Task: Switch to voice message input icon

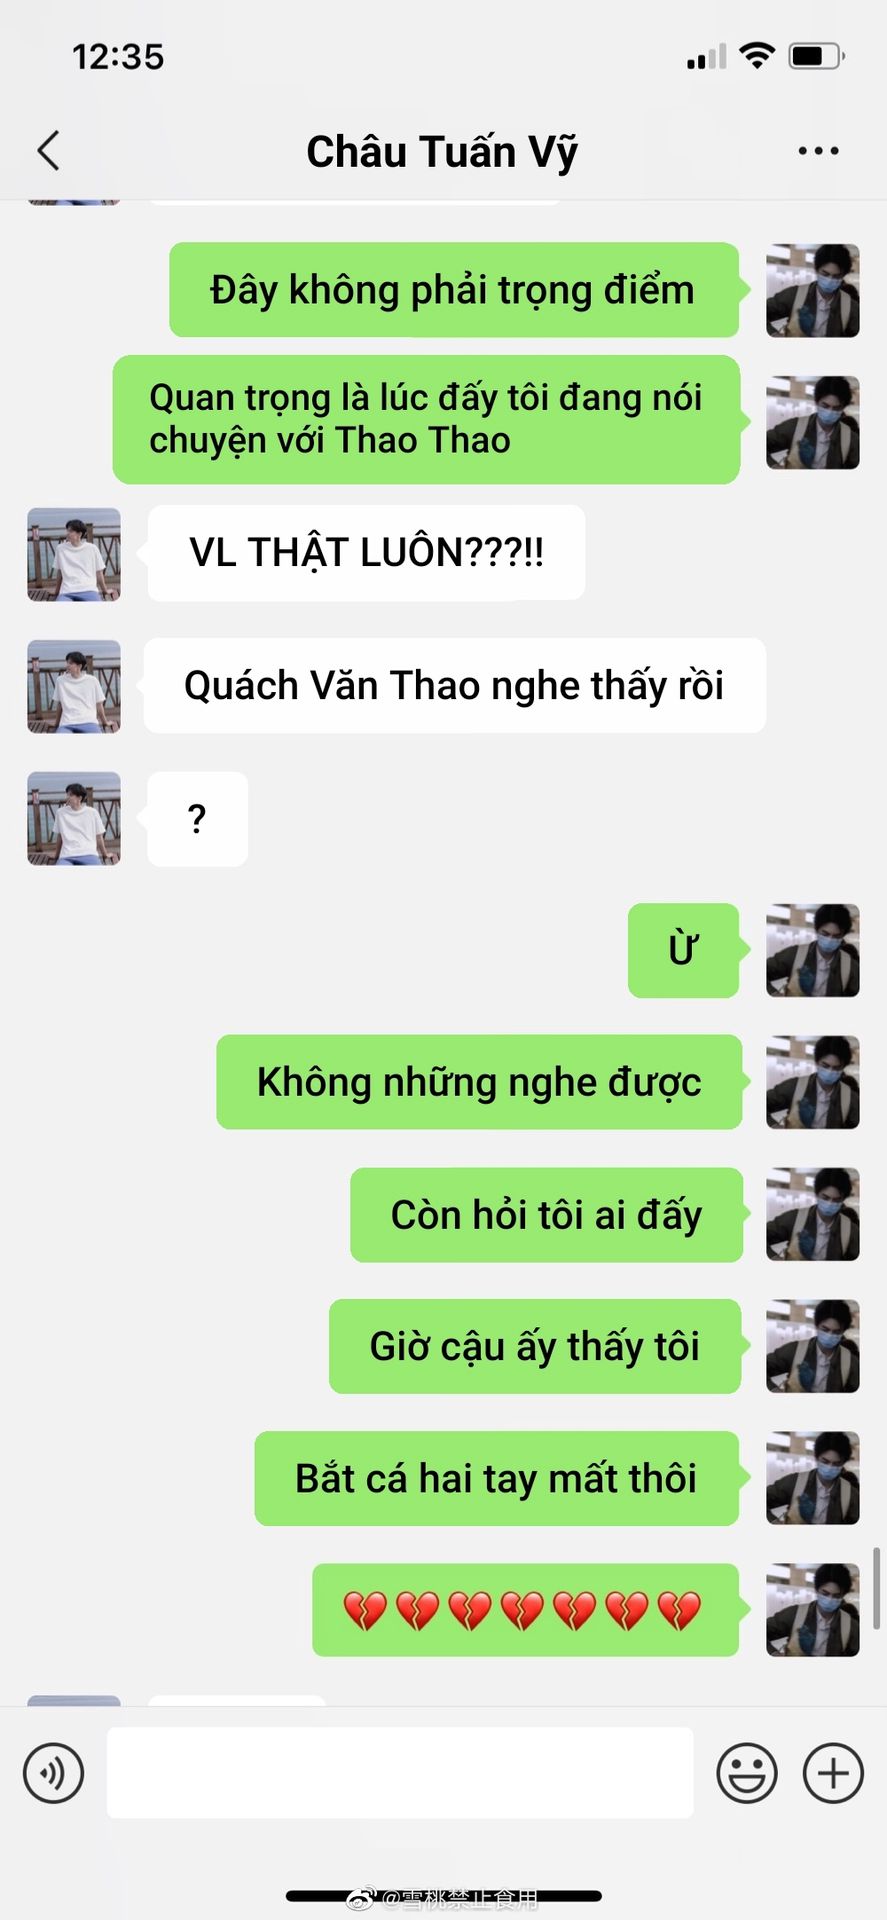Action: click(x=54, y=1773)
